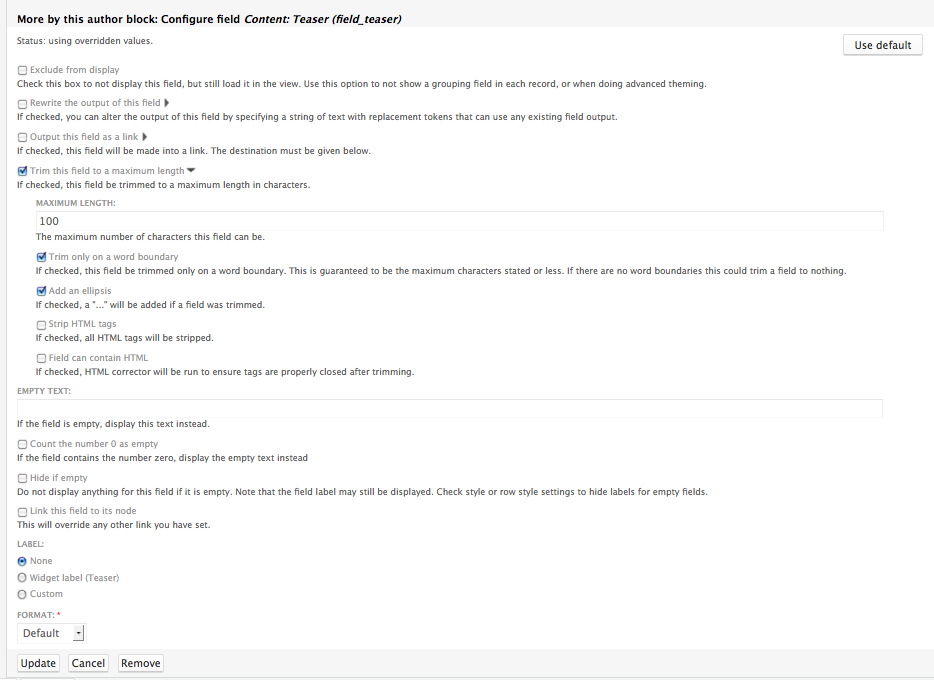Enable the Hide if empty checkbox
The width and height of the screenshot is (934, 680).
click(23, 478)
